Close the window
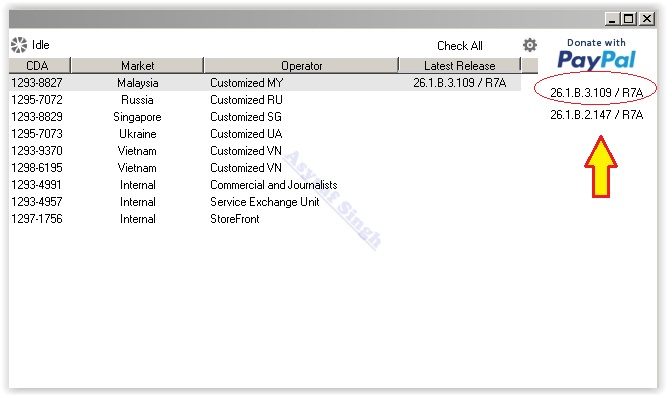 (647, 19)
